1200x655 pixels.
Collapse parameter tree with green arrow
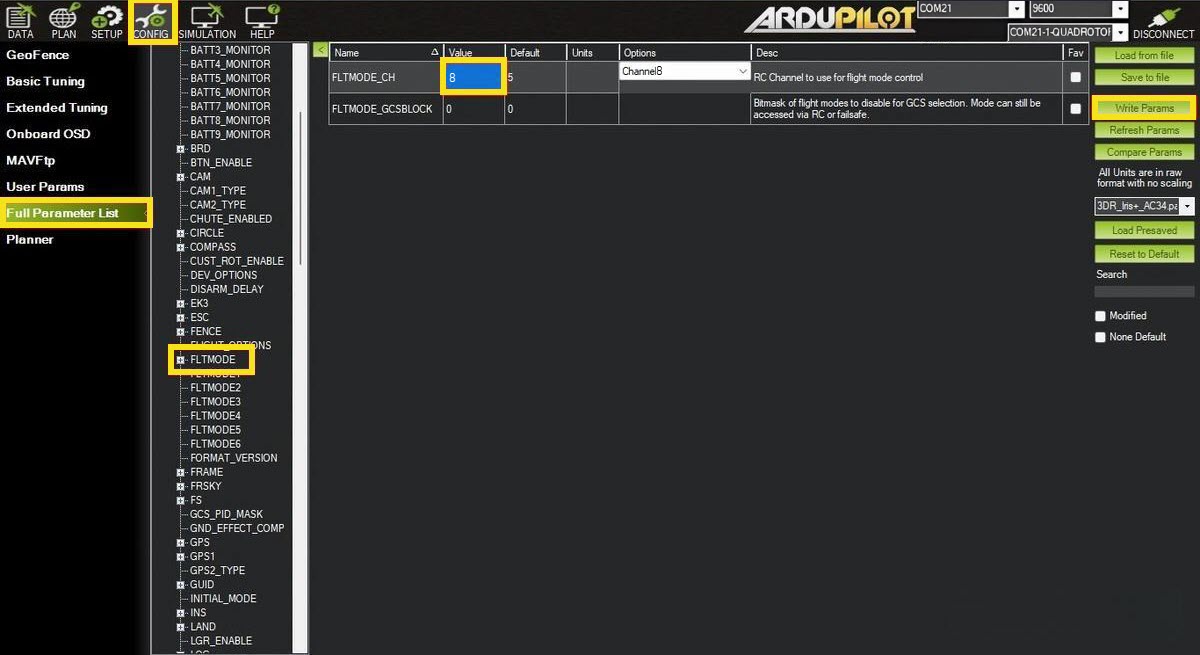click(x=320, y=50)
